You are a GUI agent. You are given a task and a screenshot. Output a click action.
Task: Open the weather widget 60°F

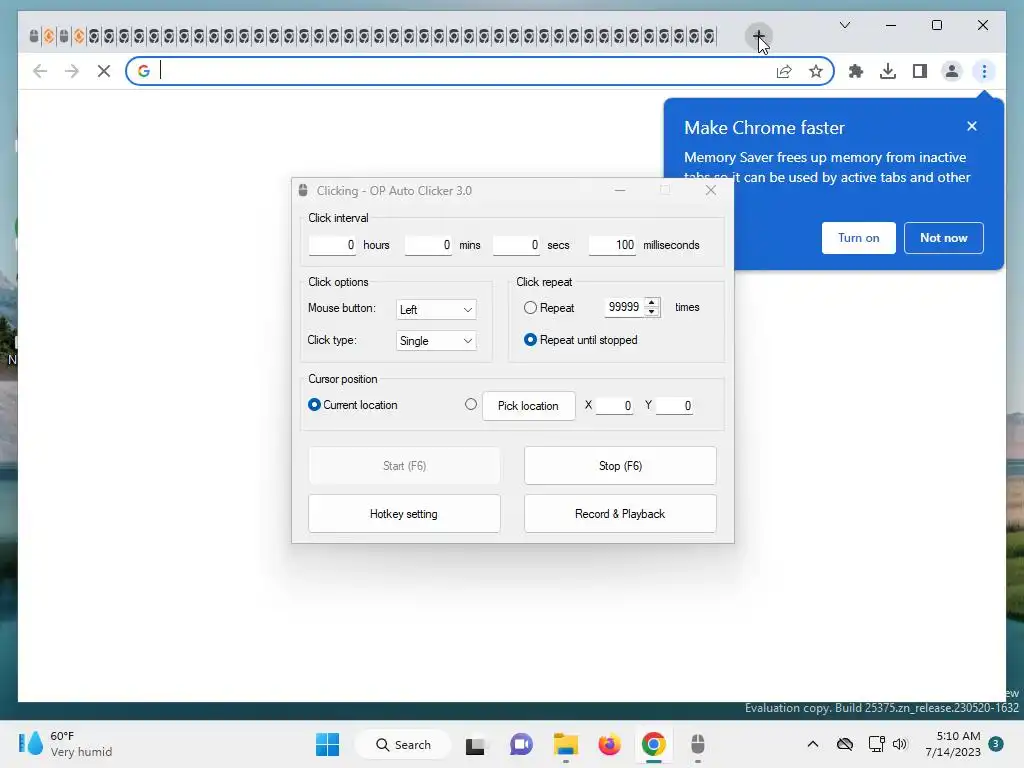(65, 744)
